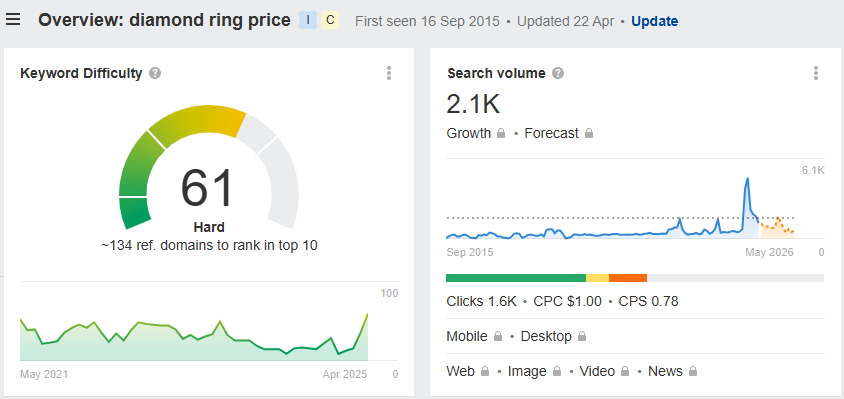Click the lock icon next to Mobile

(498, 337)
